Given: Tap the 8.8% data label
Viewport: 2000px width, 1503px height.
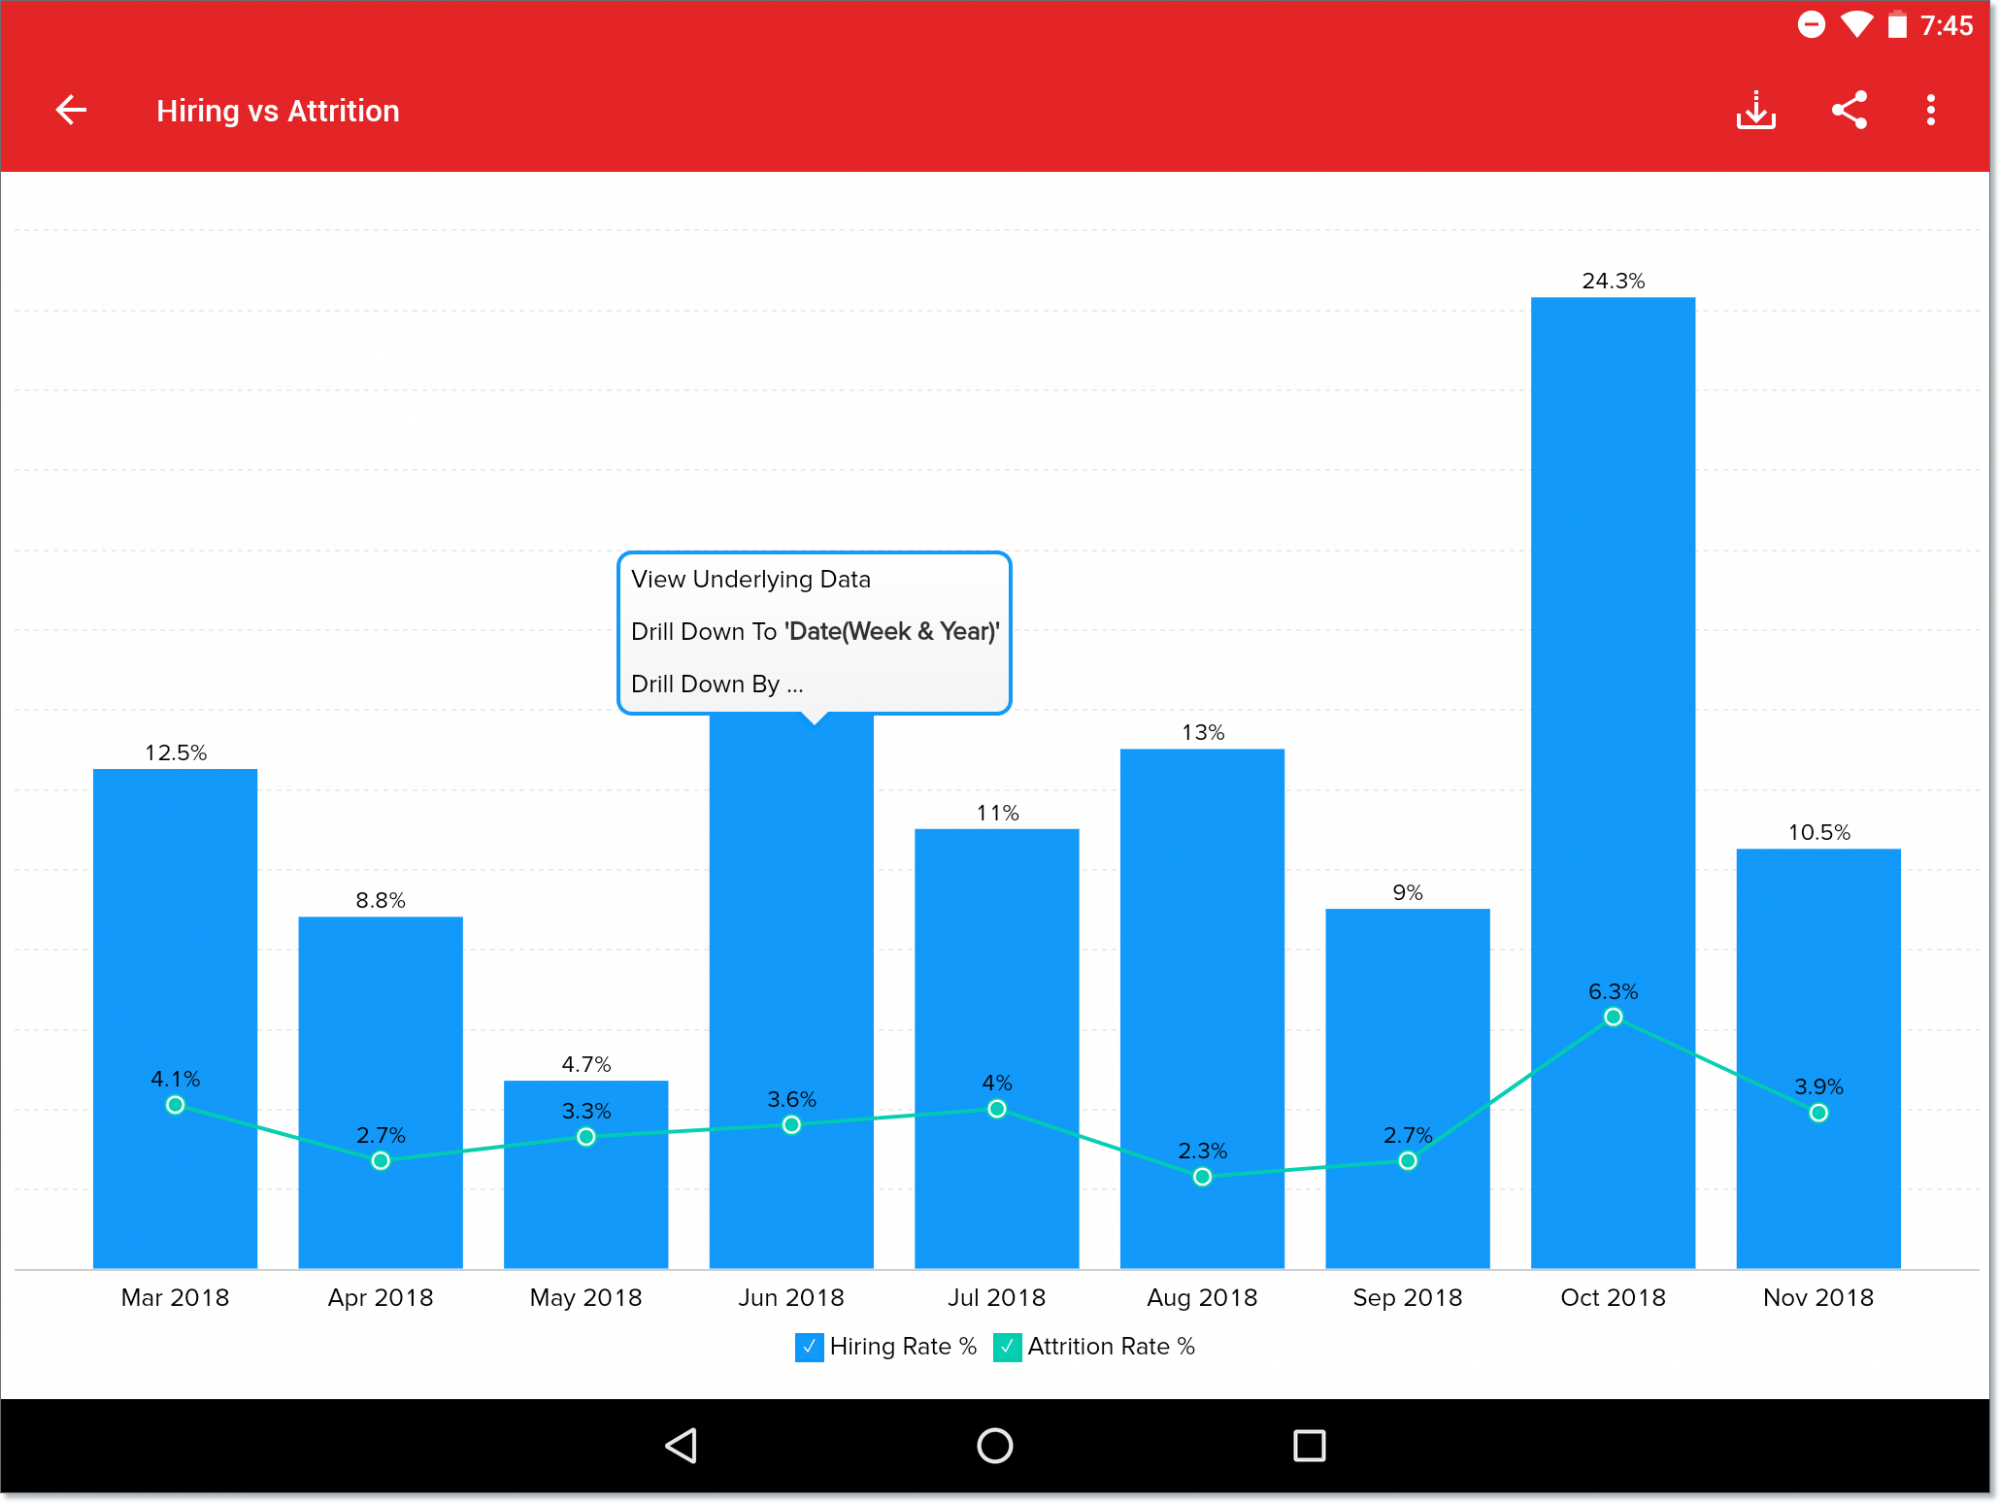Looking at the screenshot, I should pyautogui.click(x=381, y=901).
